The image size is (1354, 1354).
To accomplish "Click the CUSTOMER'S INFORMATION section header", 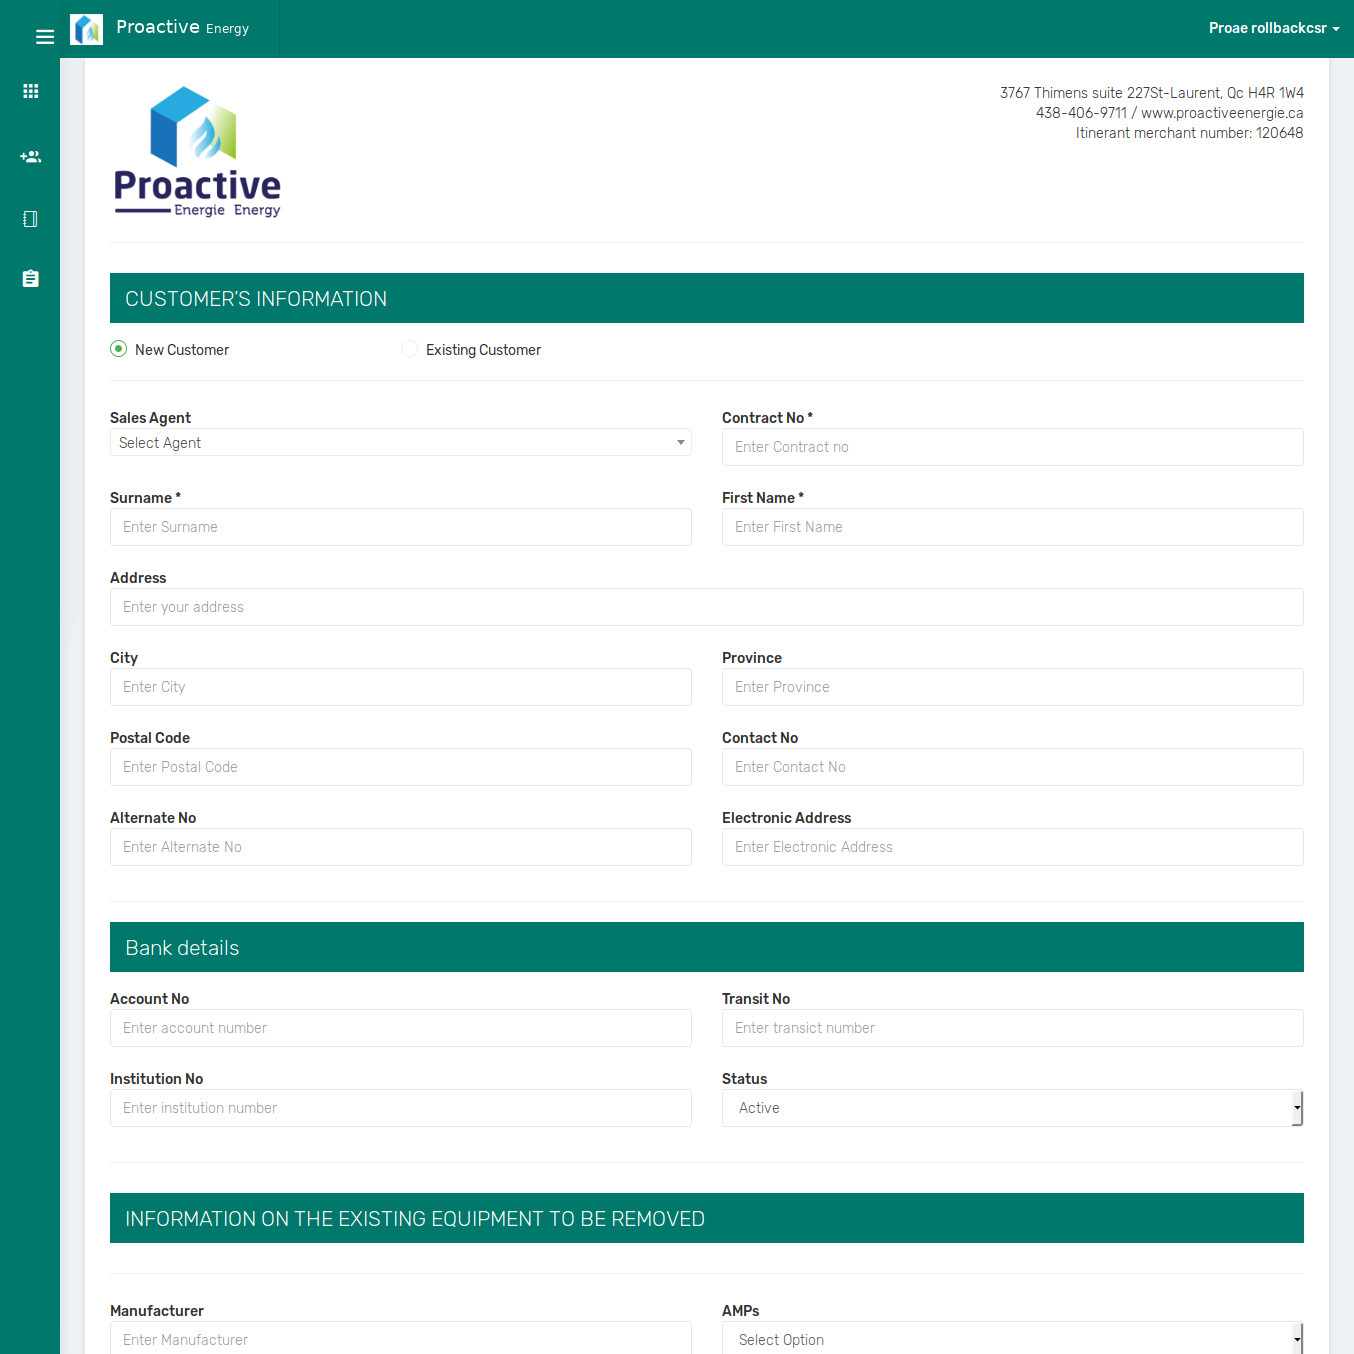I will (x=707, y=298).
